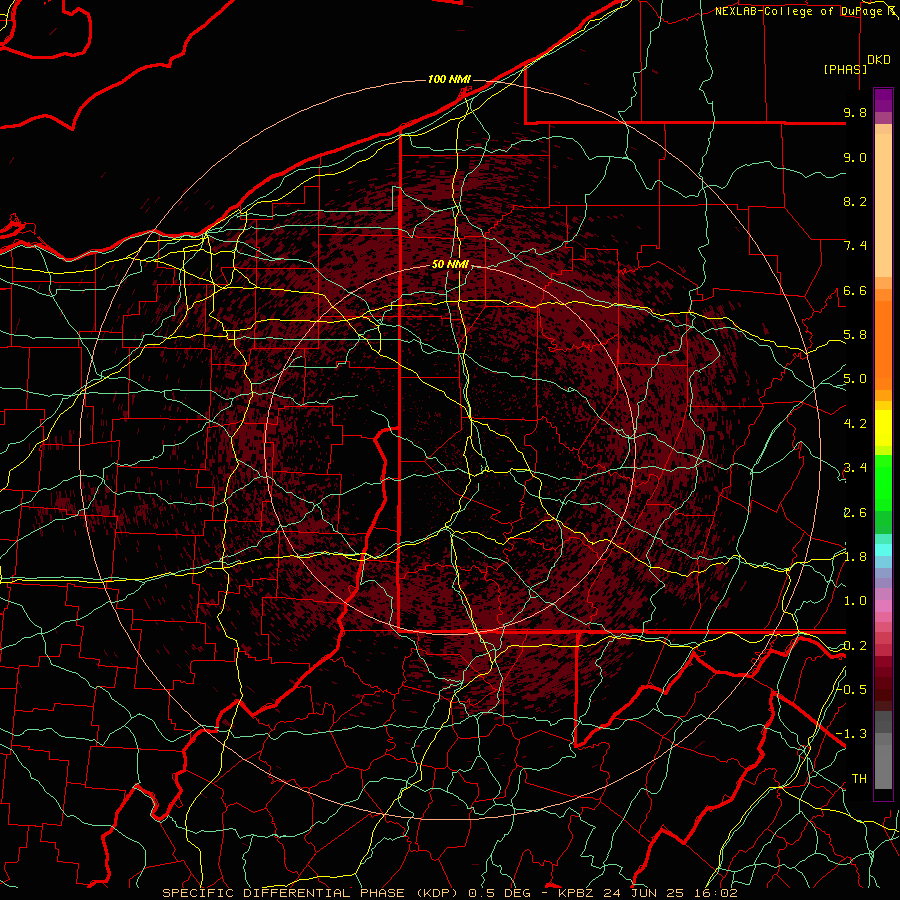Viewport: 900px width, 900px height.
Task: Click the DKD unit label above the scale
Action: 879,60
